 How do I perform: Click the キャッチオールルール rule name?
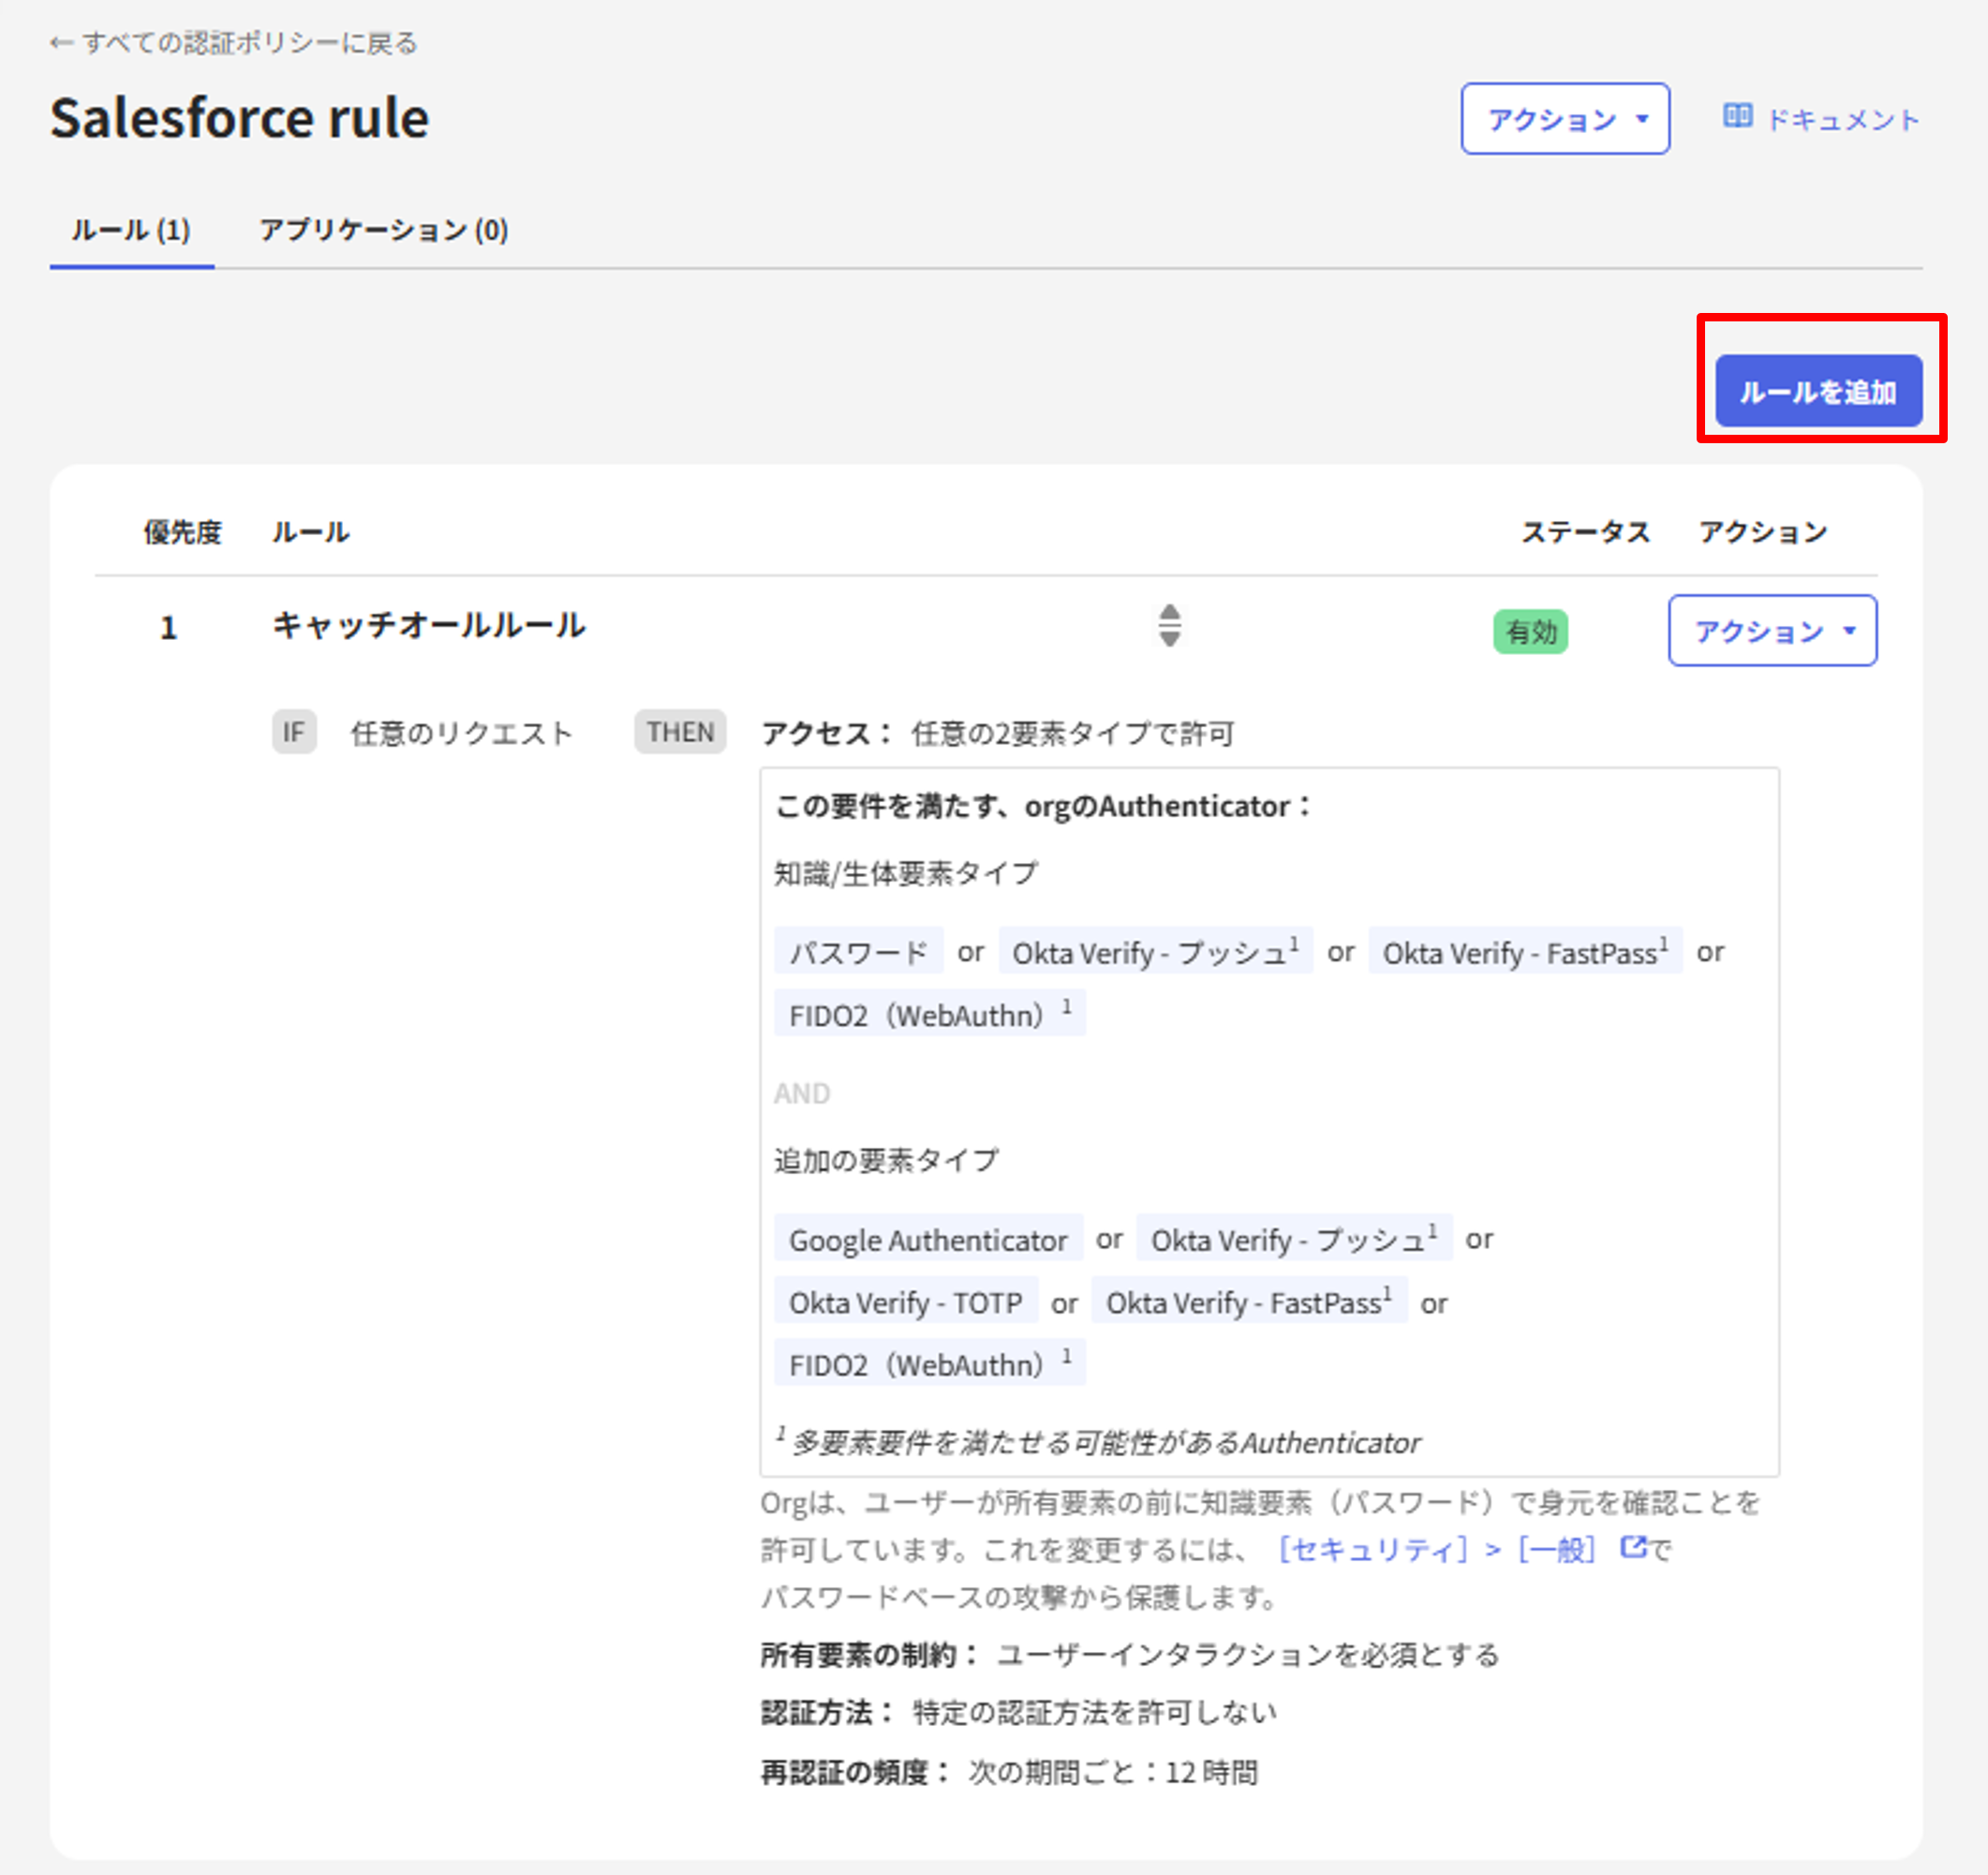point(430,627)
